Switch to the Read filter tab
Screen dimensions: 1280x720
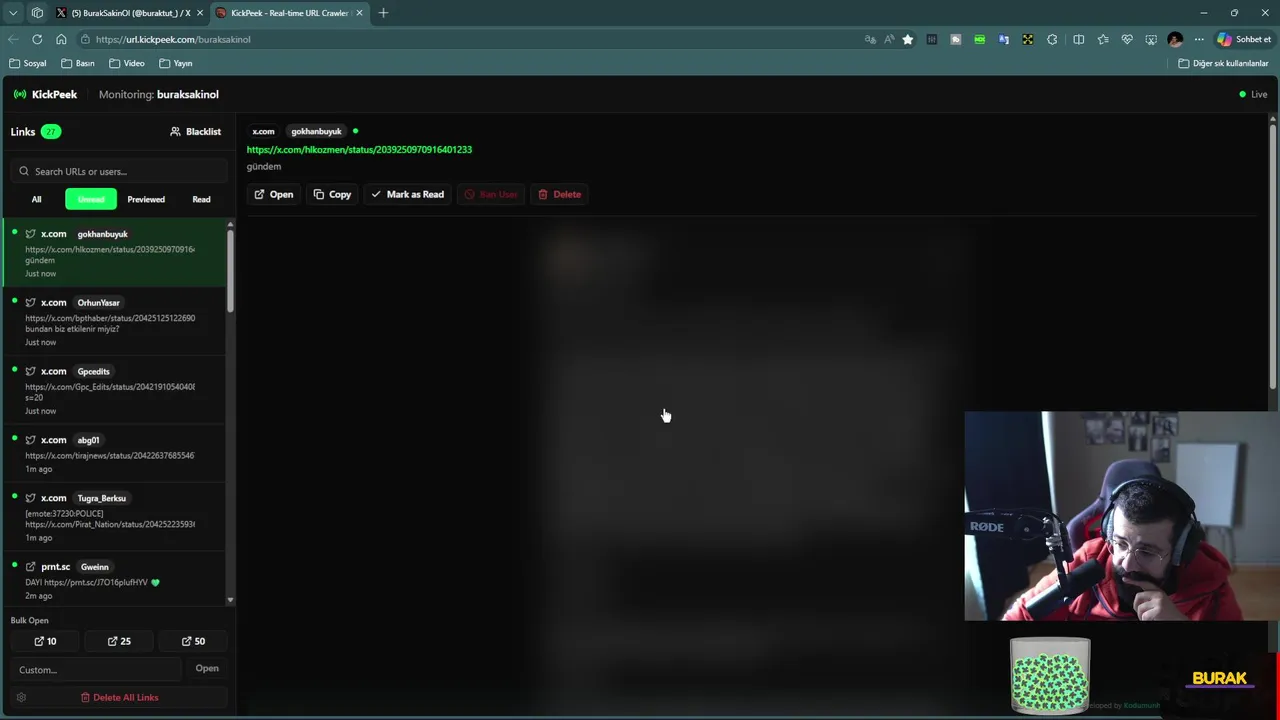point(201,199)
